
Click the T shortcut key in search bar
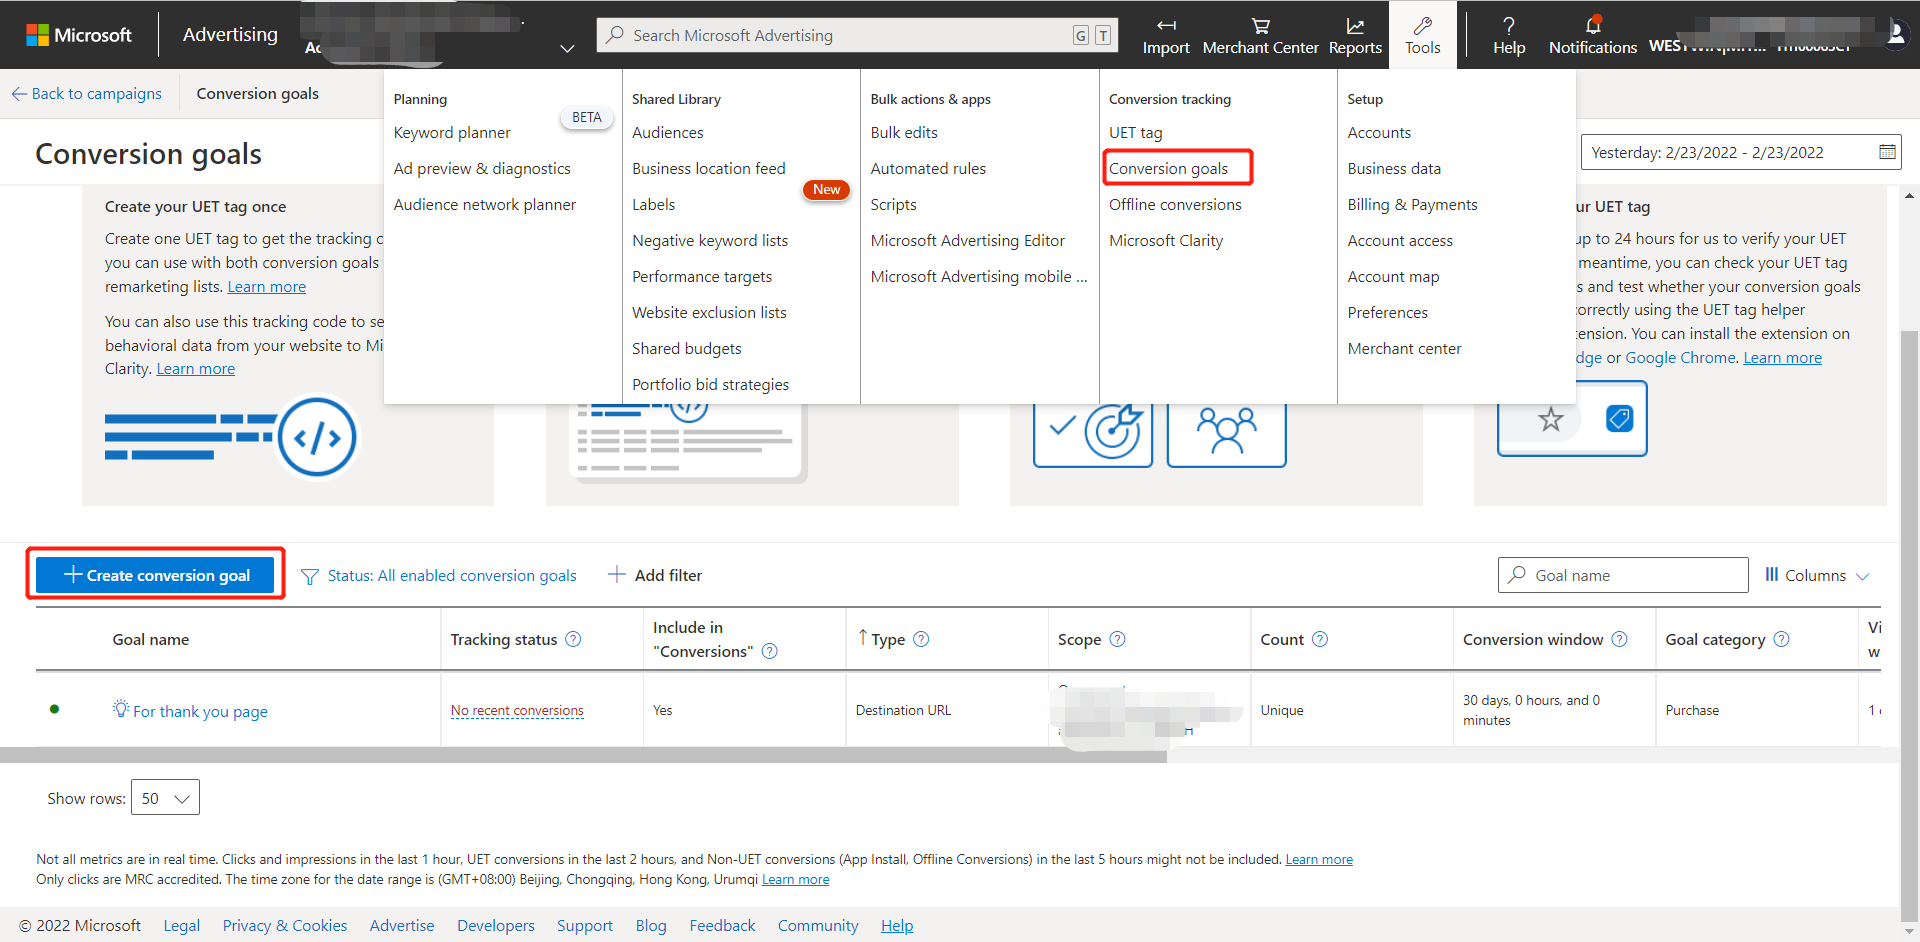[1103, 35]
